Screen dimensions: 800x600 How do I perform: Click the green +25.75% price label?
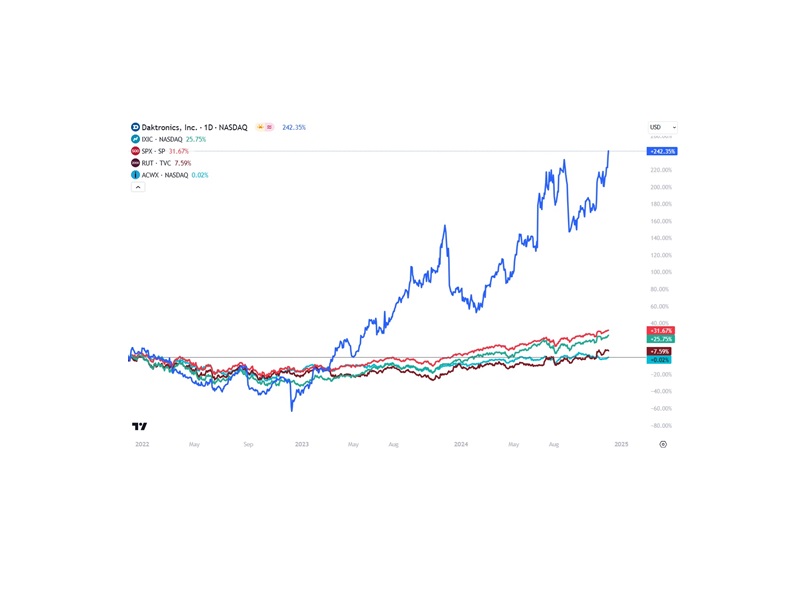click(661, 339)
